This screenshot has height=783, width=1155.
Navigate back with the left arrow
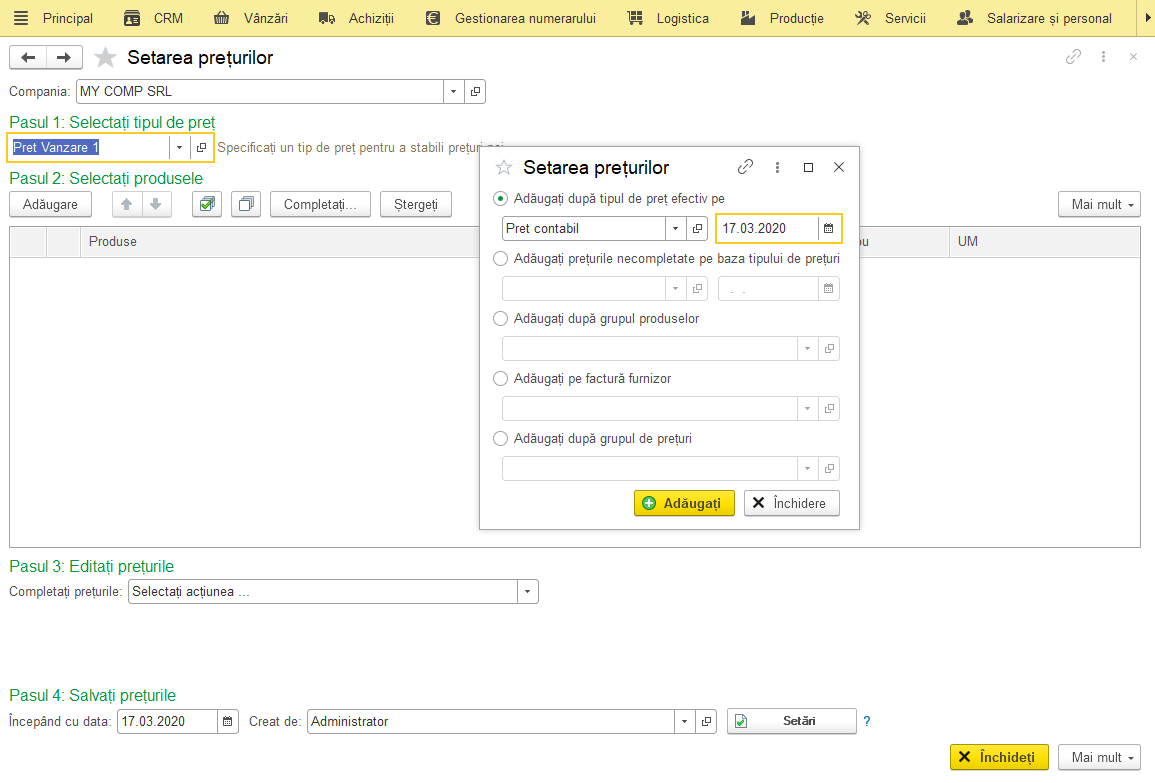point(28,57)
